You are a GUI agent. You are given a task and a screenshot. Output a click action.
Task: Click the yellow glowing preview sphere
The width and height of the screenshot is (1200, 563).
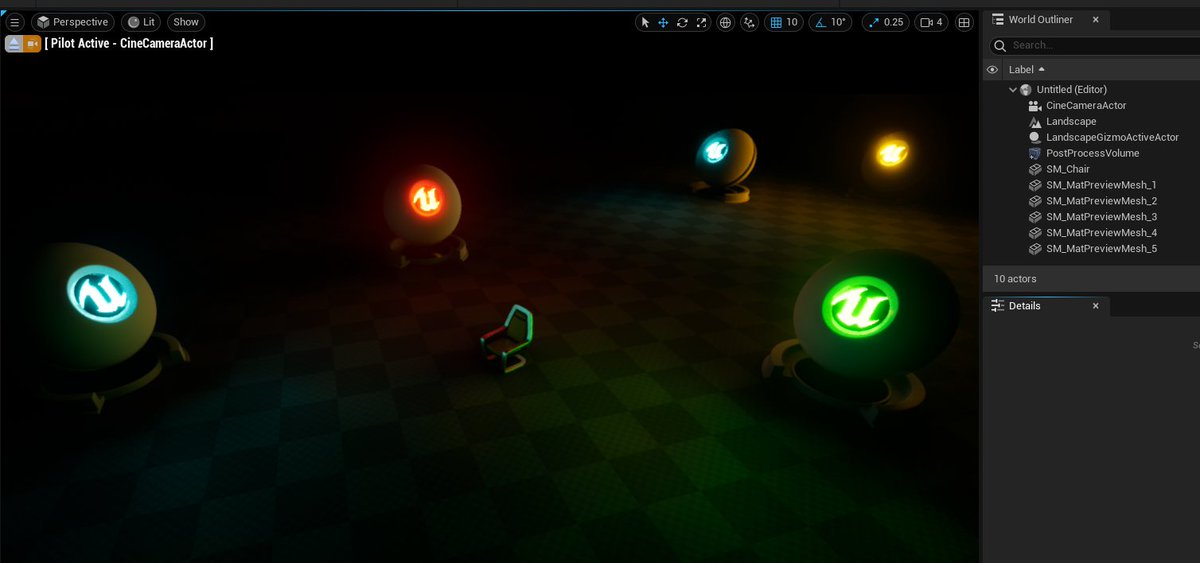click(891, 155)
